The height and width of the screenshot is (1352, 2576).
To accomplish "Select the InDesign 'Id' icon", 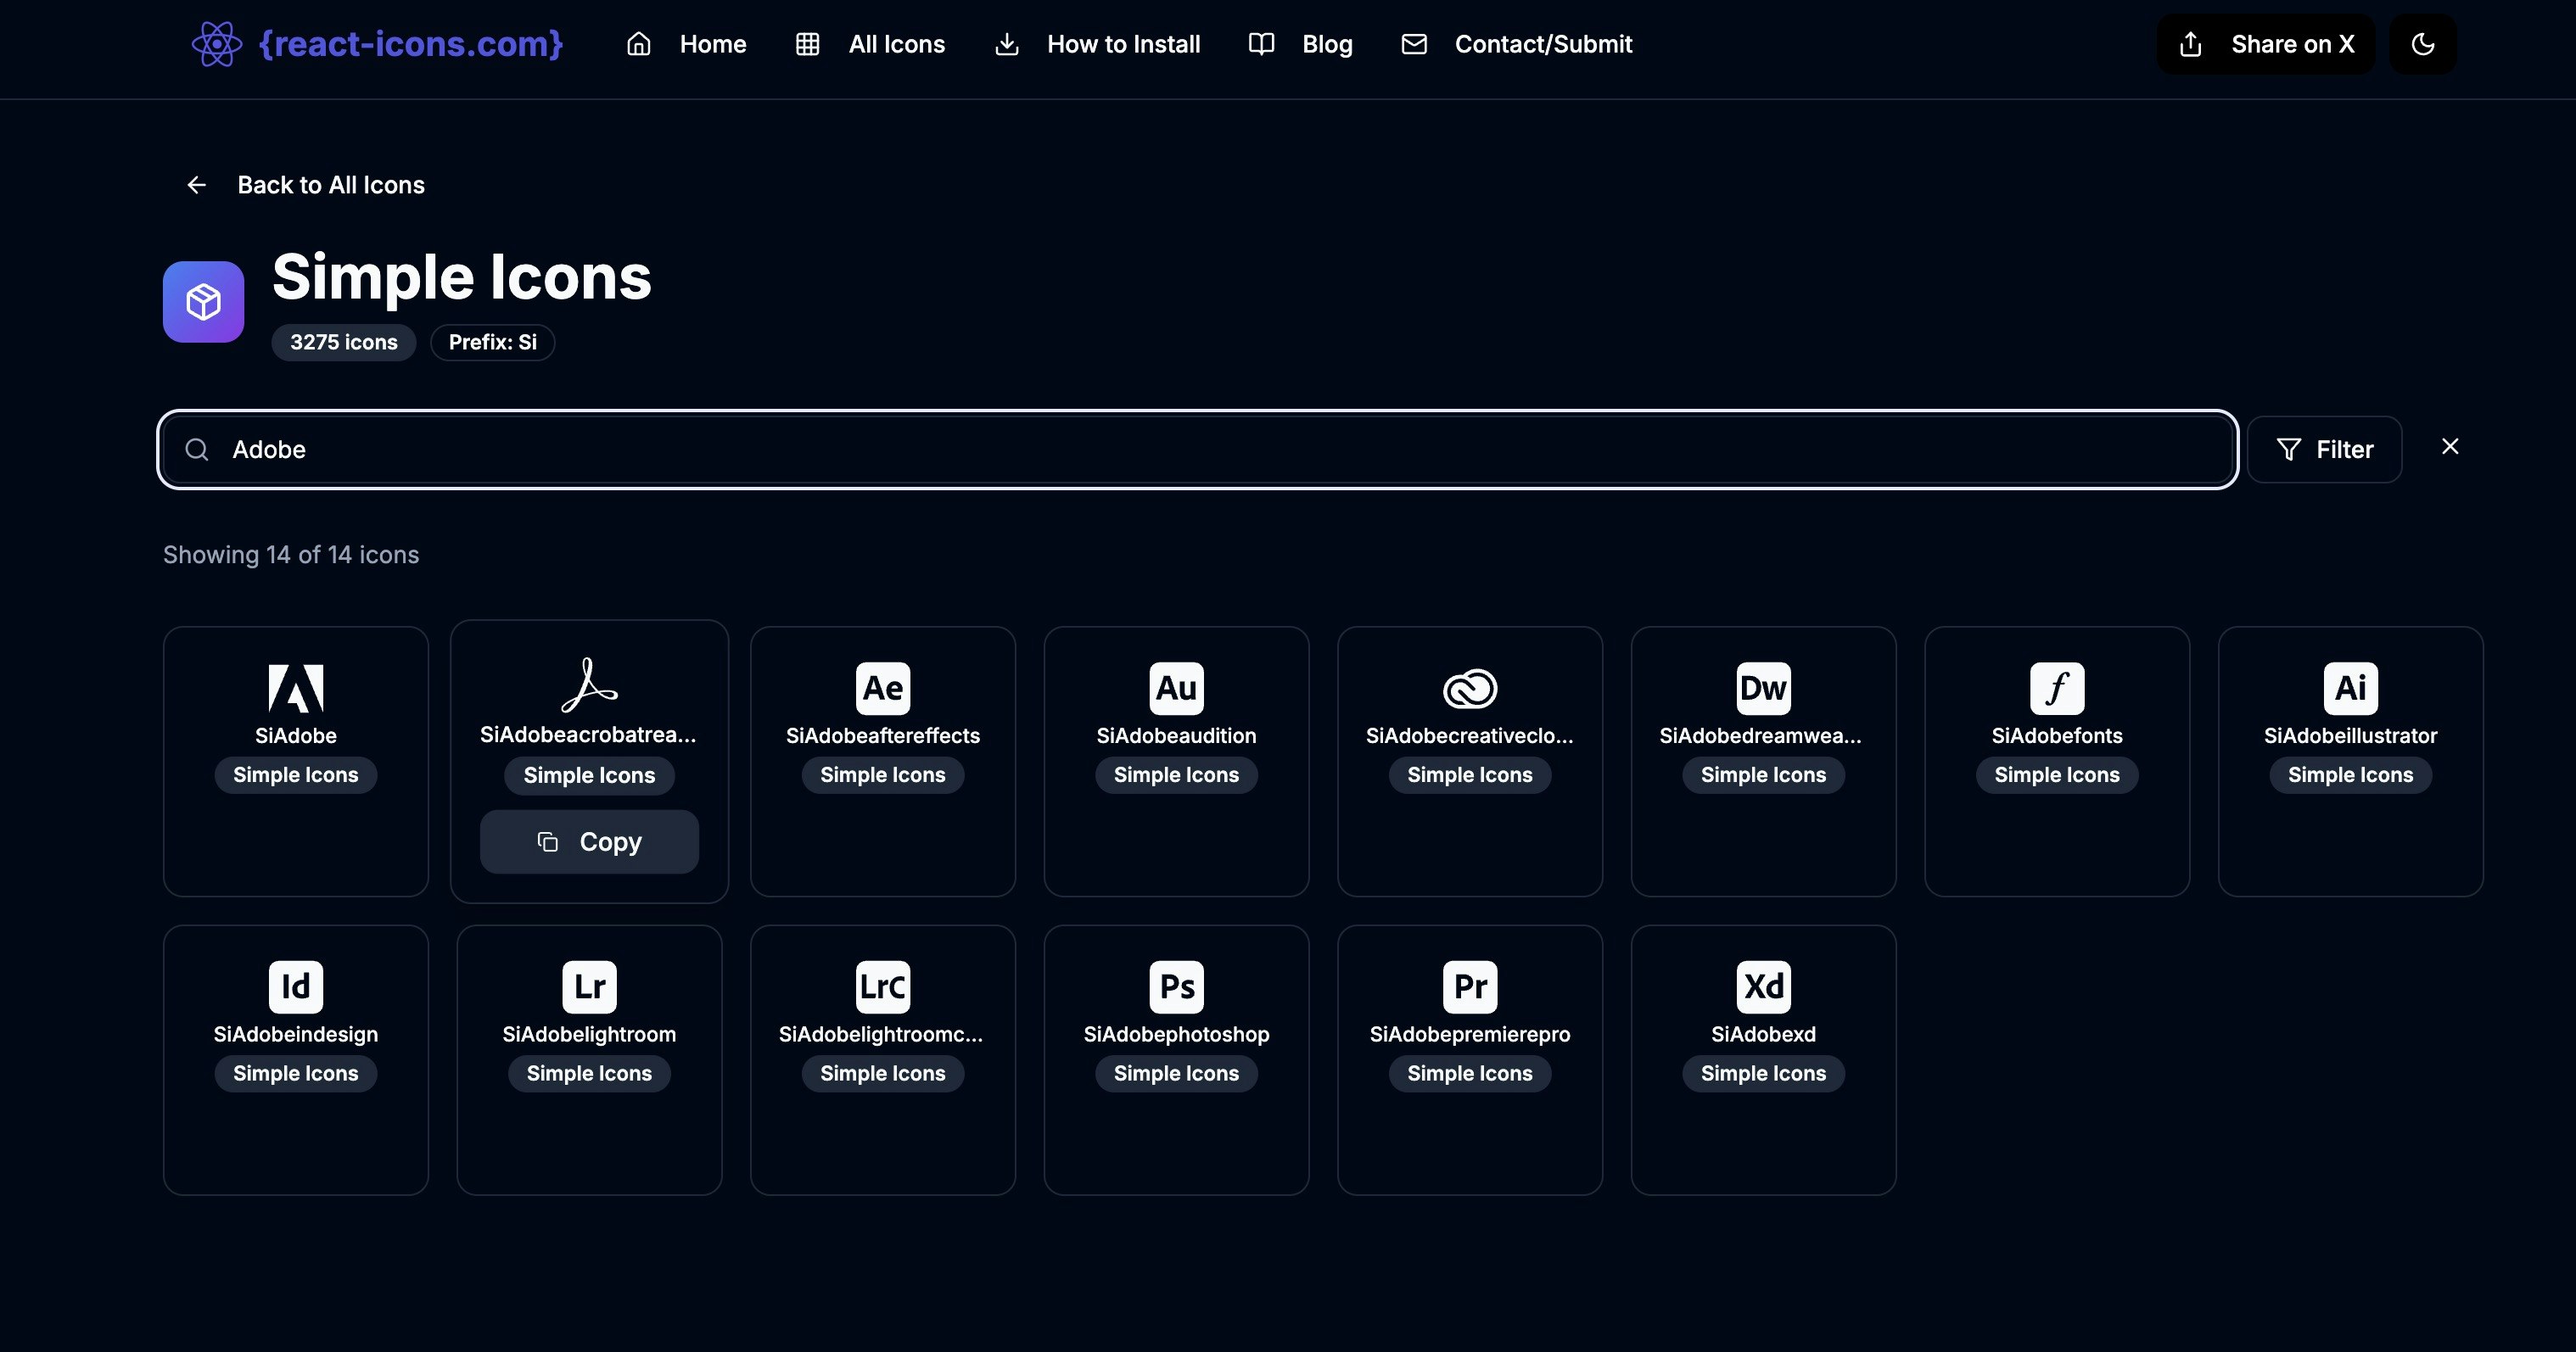I will (x=296, y=987).
